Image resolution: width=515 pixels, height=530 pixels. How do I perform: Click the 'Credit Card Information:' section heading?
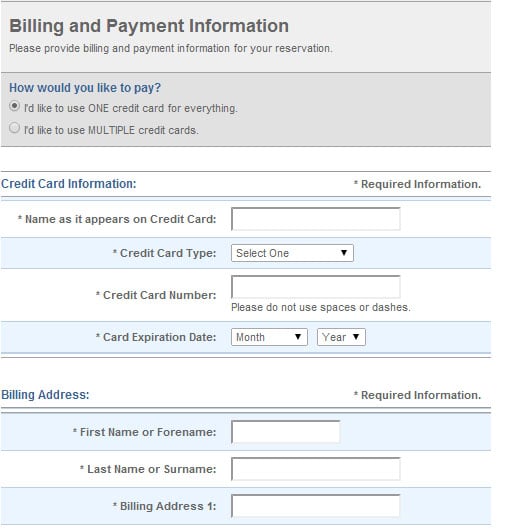(x=69, y=184)
